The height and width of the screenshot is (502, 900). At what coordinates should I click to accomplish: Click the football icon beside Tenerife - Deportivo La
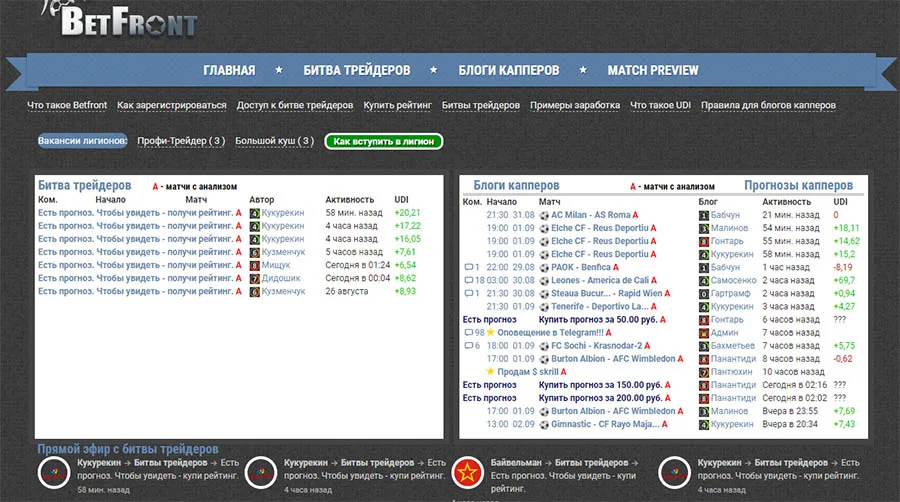click(544, 307)
